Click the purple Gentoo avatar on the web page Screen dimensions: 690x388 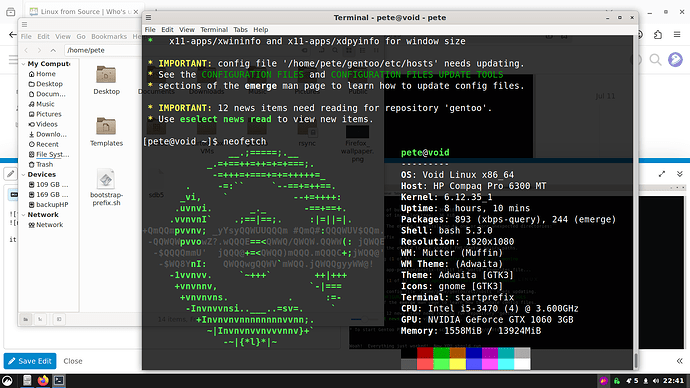pyautogui.click(x=675, y=59)
